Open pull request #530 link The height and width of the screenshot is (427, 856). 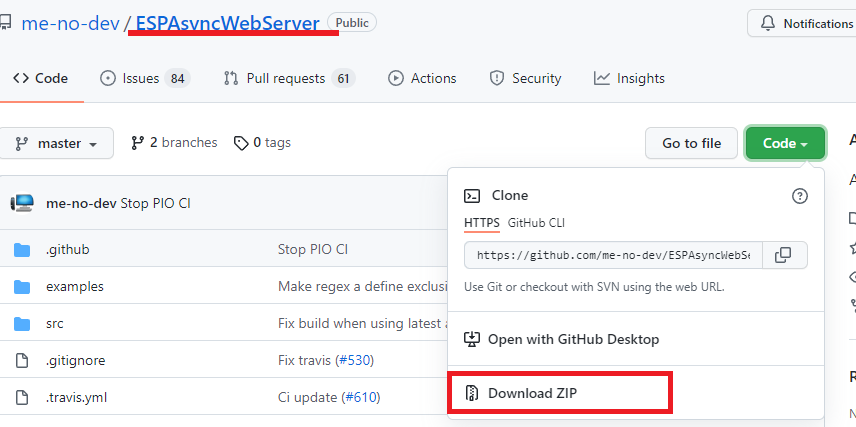354,360
